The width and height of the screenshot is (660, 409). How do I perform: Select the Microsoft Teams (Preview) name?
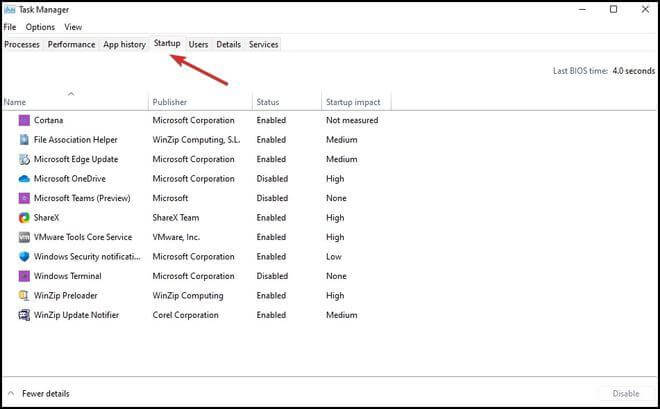pyautogui.click(x=82, y=198)
